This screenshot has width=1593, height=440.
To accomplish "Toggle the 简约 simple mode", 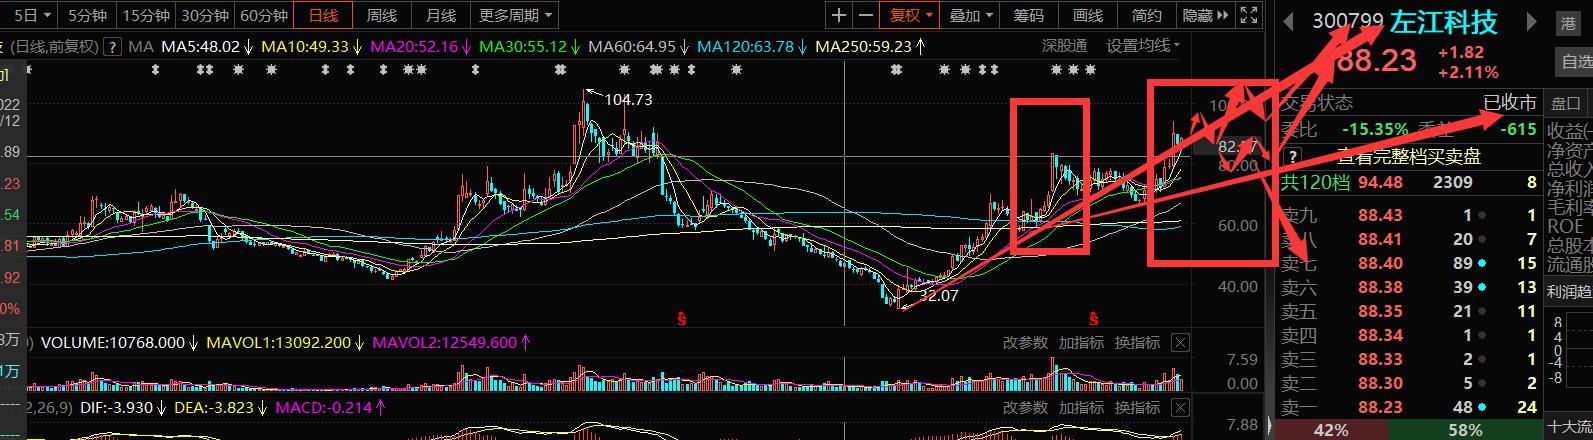I will 1146,15.
